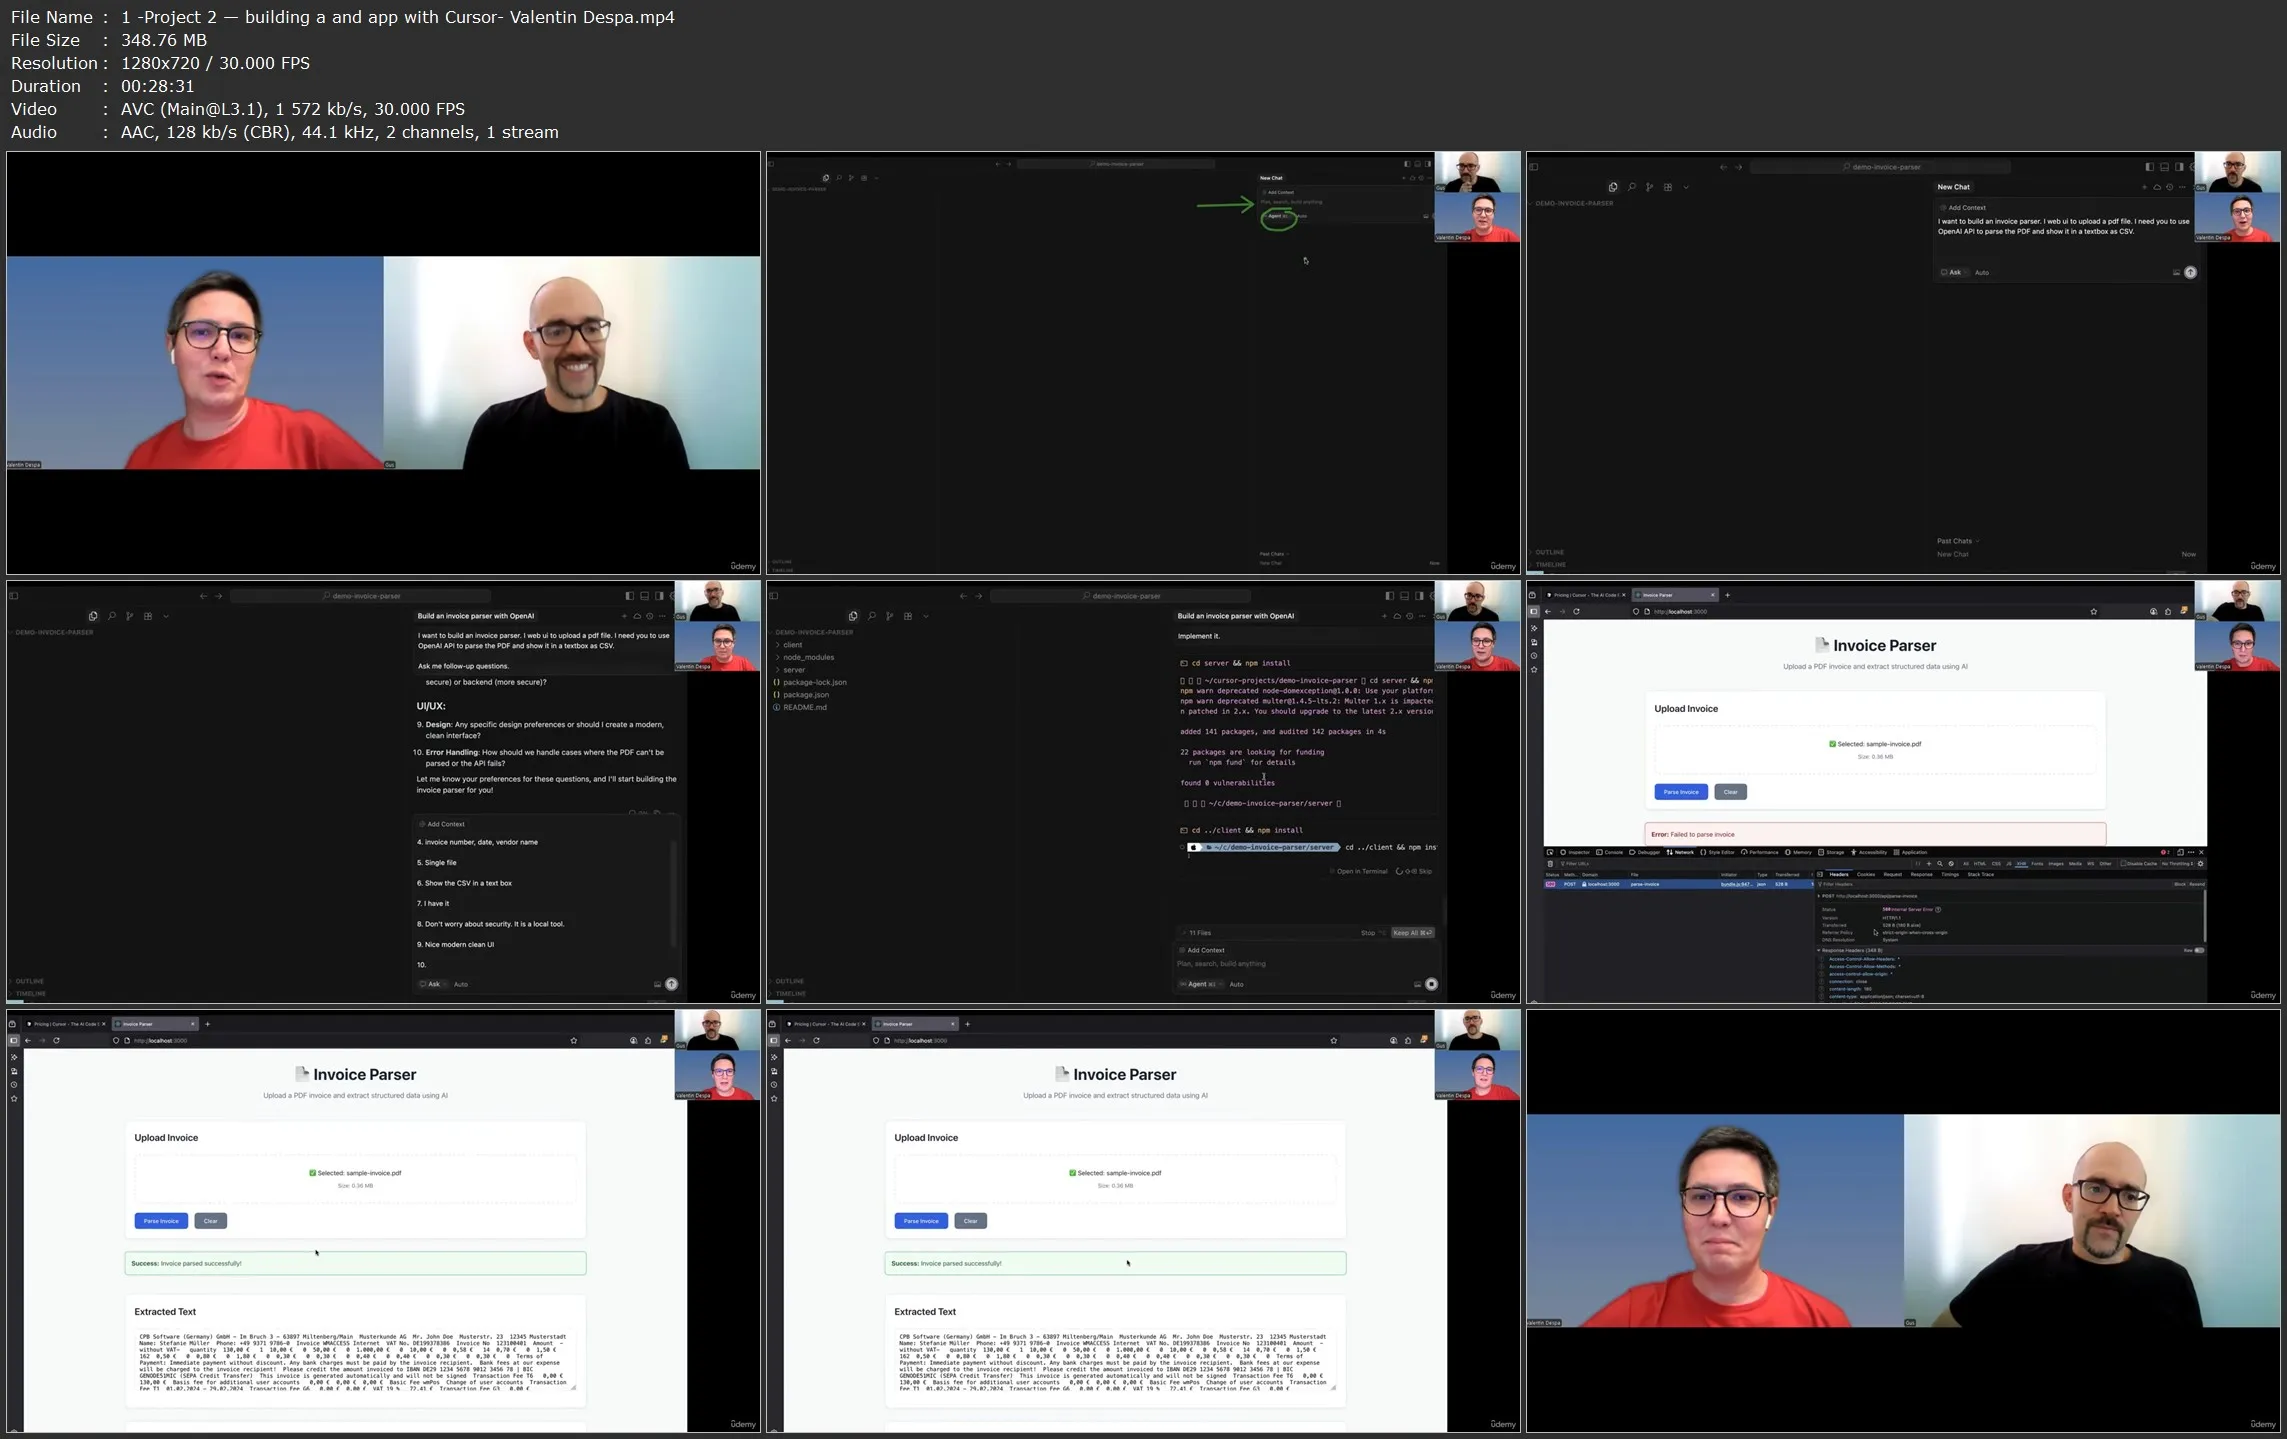Screen dimensions: 2287x1439
Task: Click devtools element picker in the error frame
Action: click(x=1550, y=852)
